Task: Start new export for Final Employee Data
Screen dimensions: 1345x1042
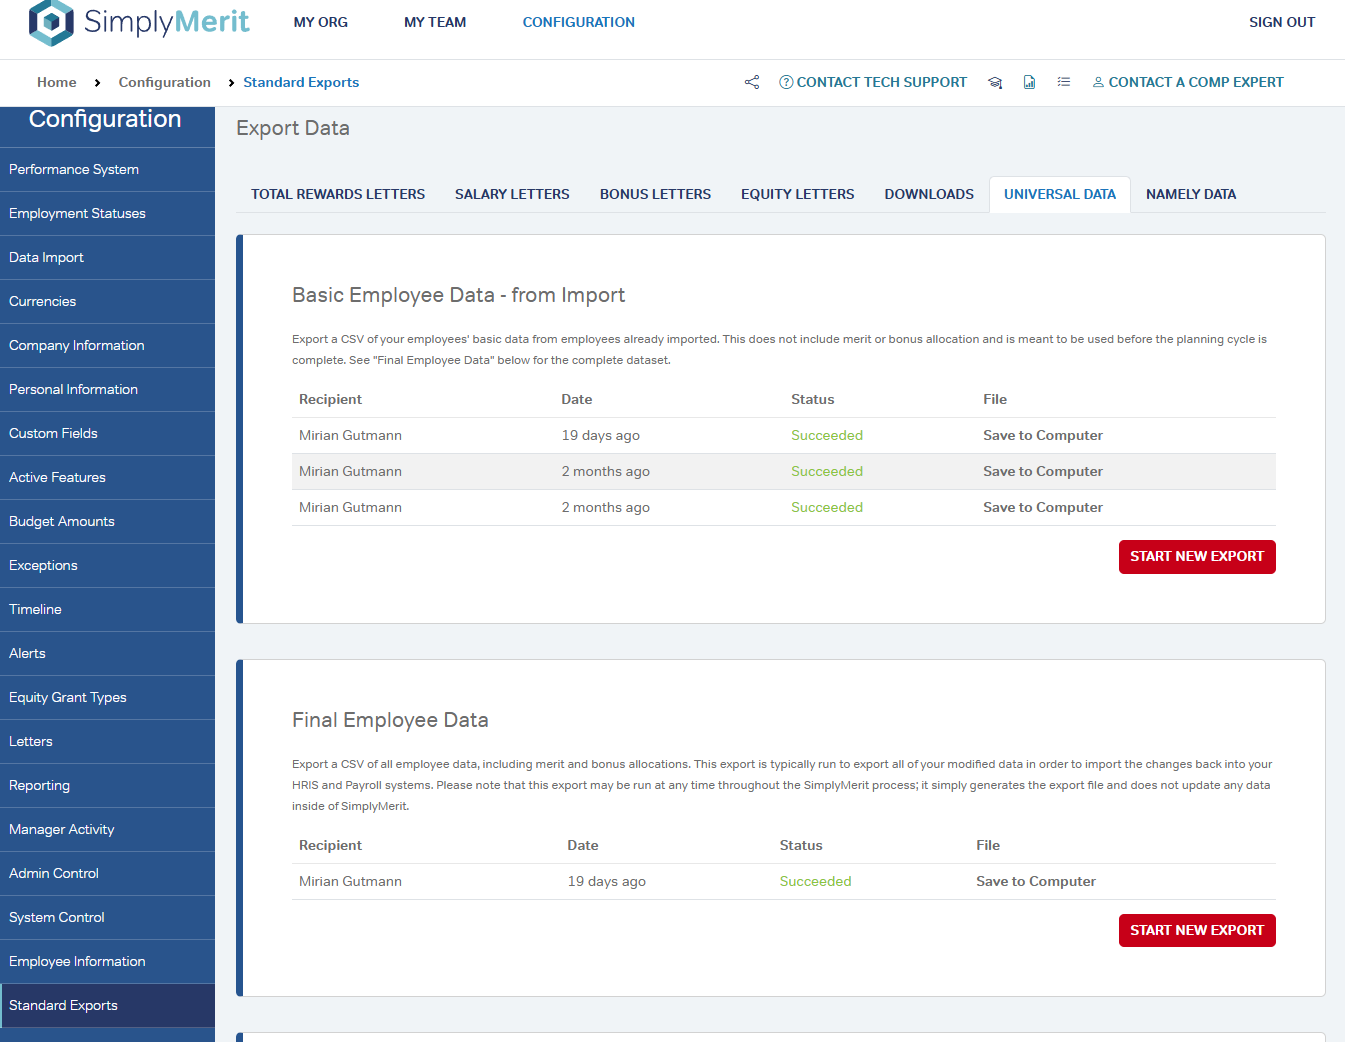Action: click(1196, 930)
